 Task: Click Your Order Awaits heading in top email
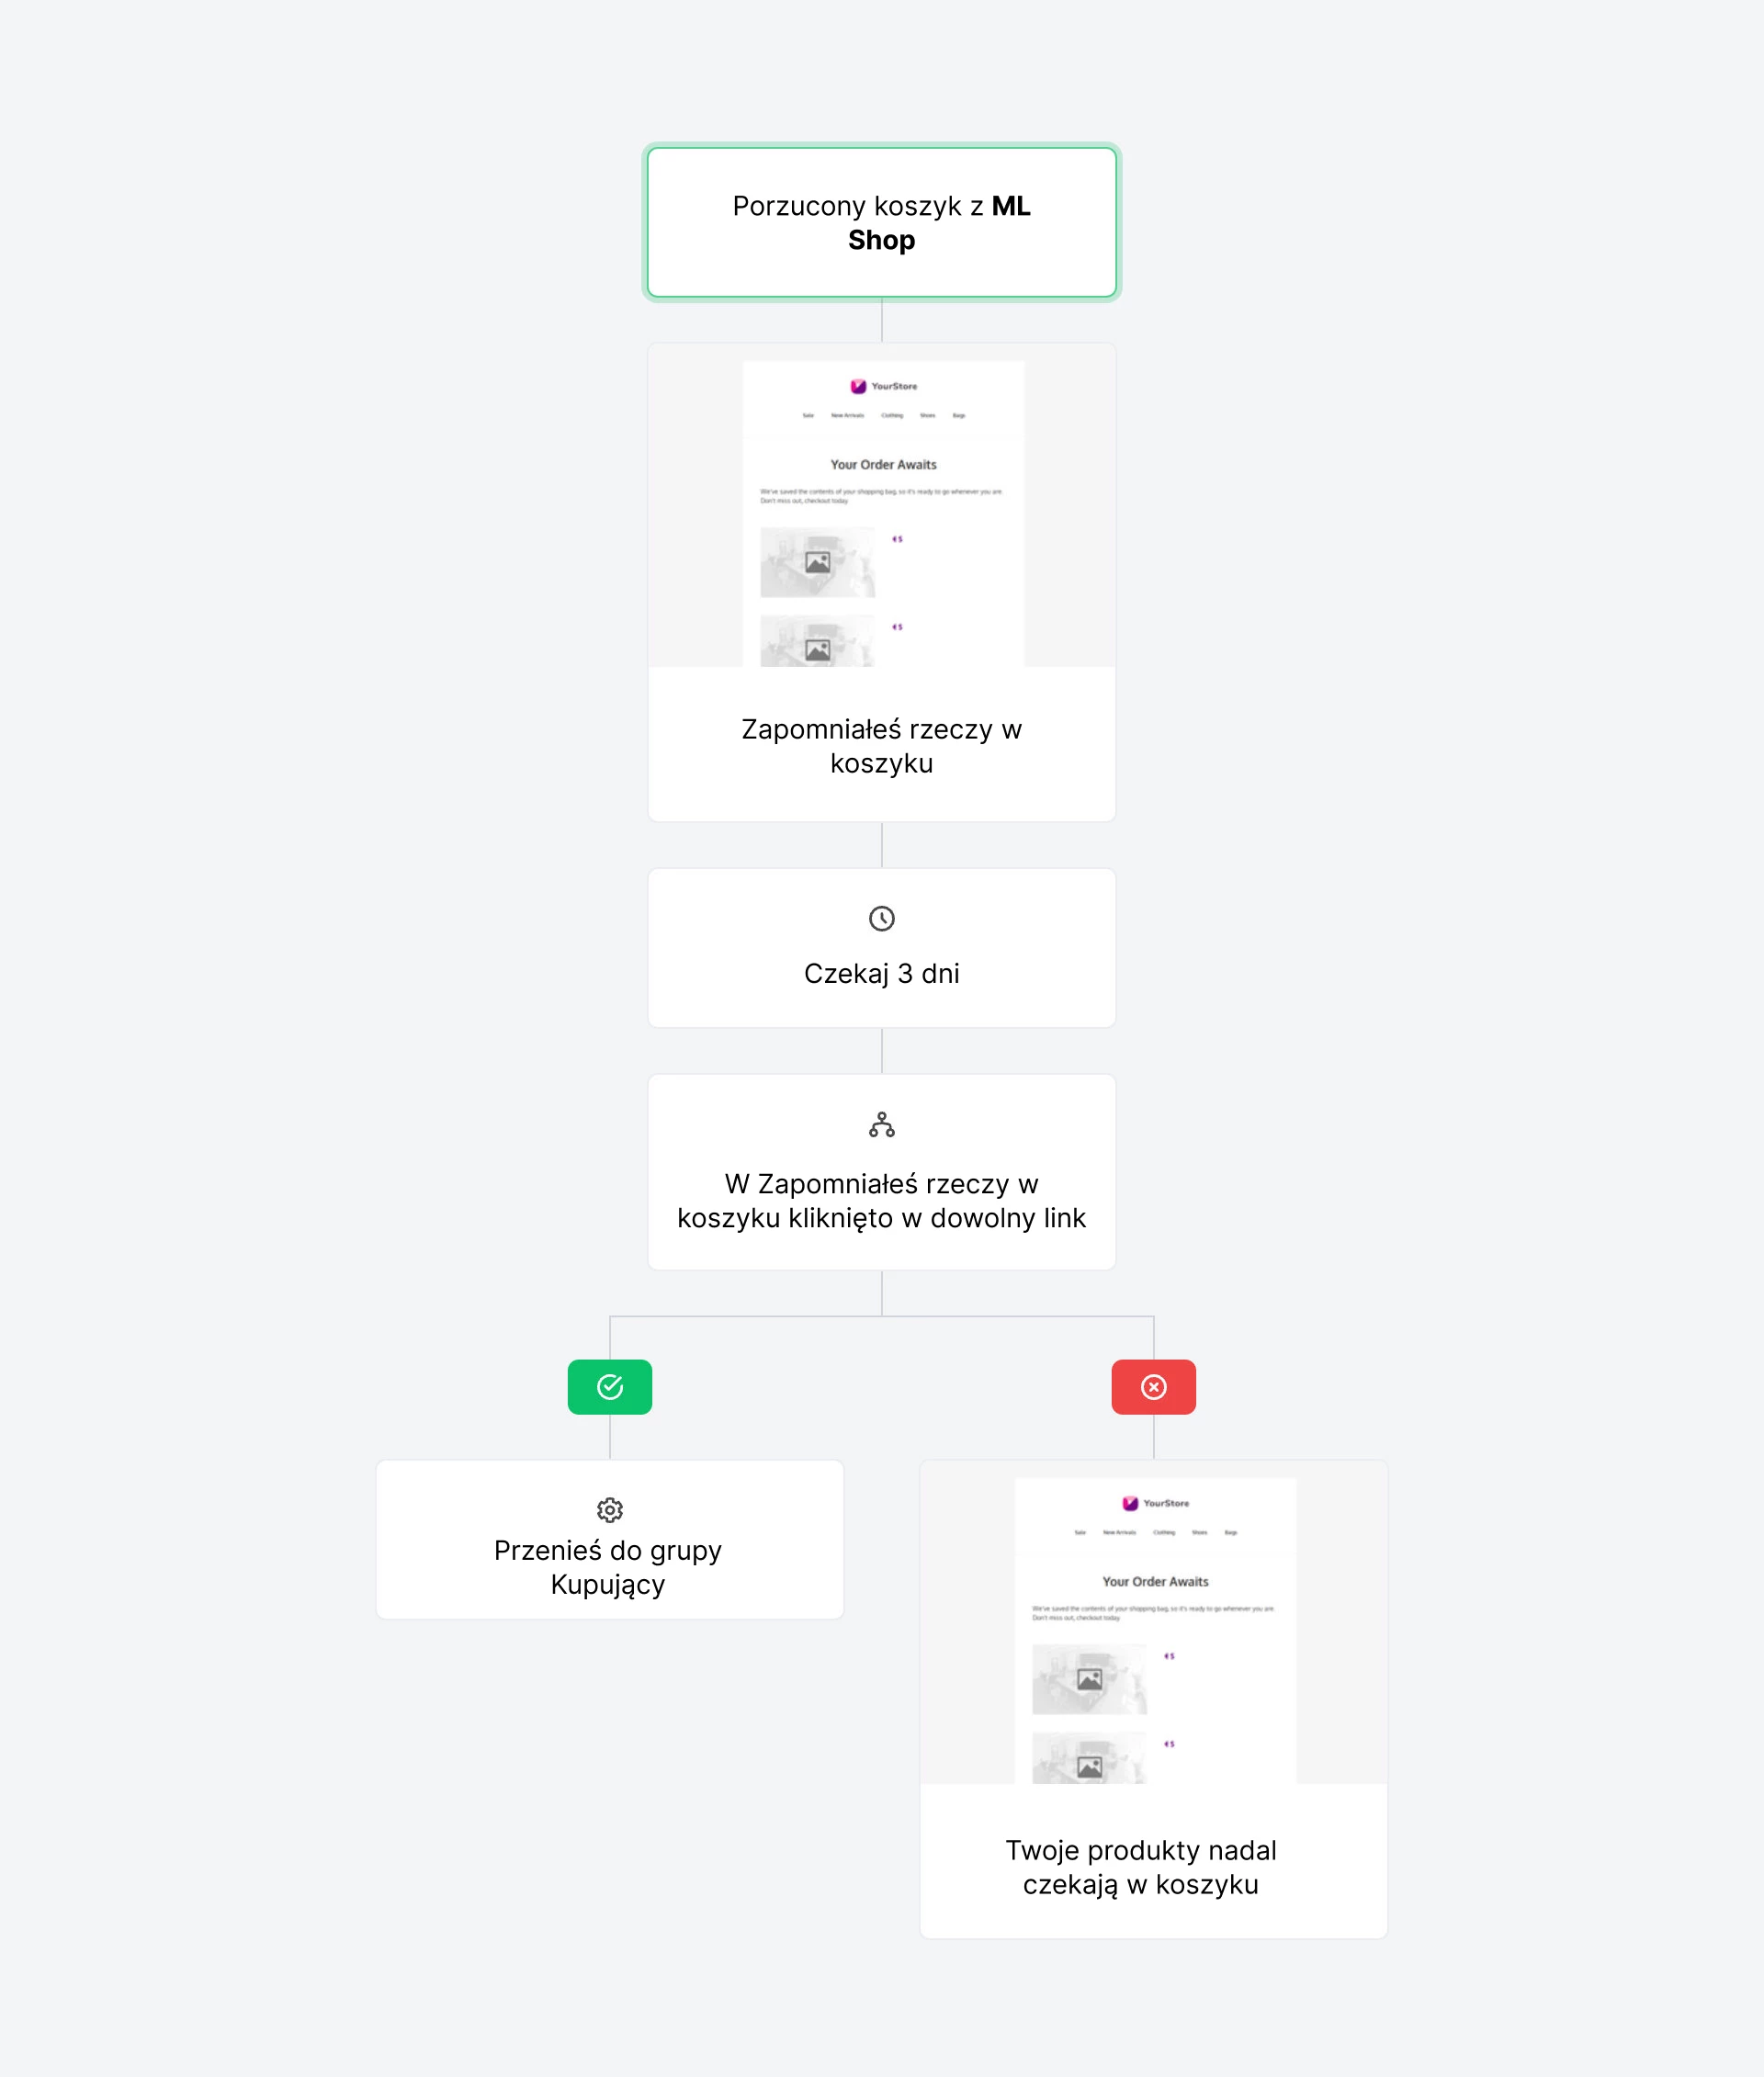(883, 465)
